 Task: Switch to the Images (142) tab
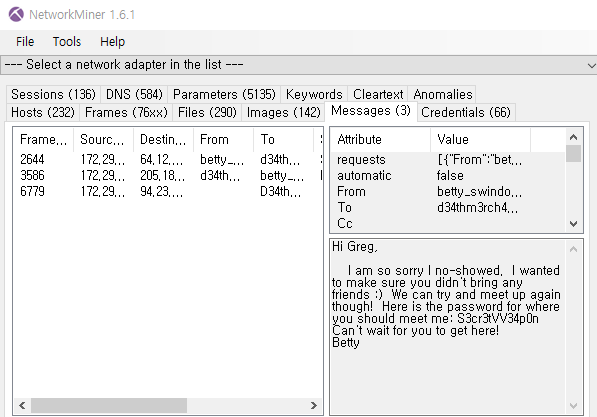point(283,112)
